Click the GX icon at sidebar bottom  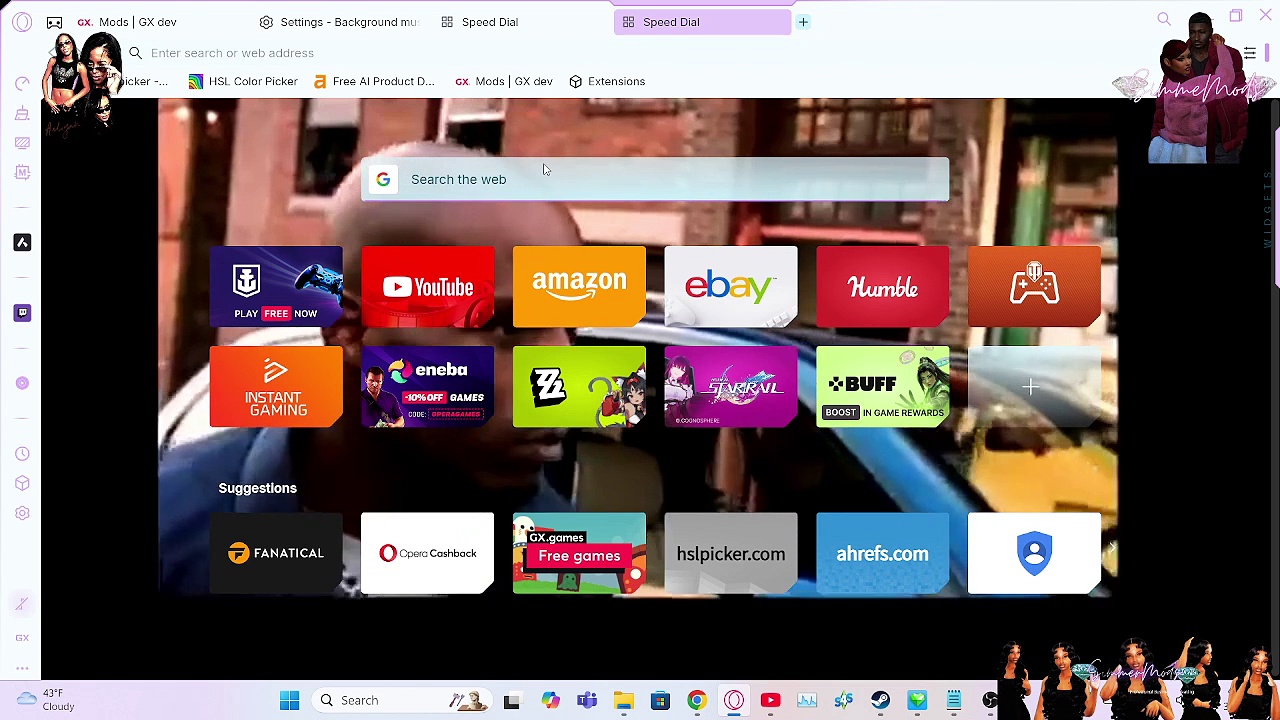(x=22, y=638)
